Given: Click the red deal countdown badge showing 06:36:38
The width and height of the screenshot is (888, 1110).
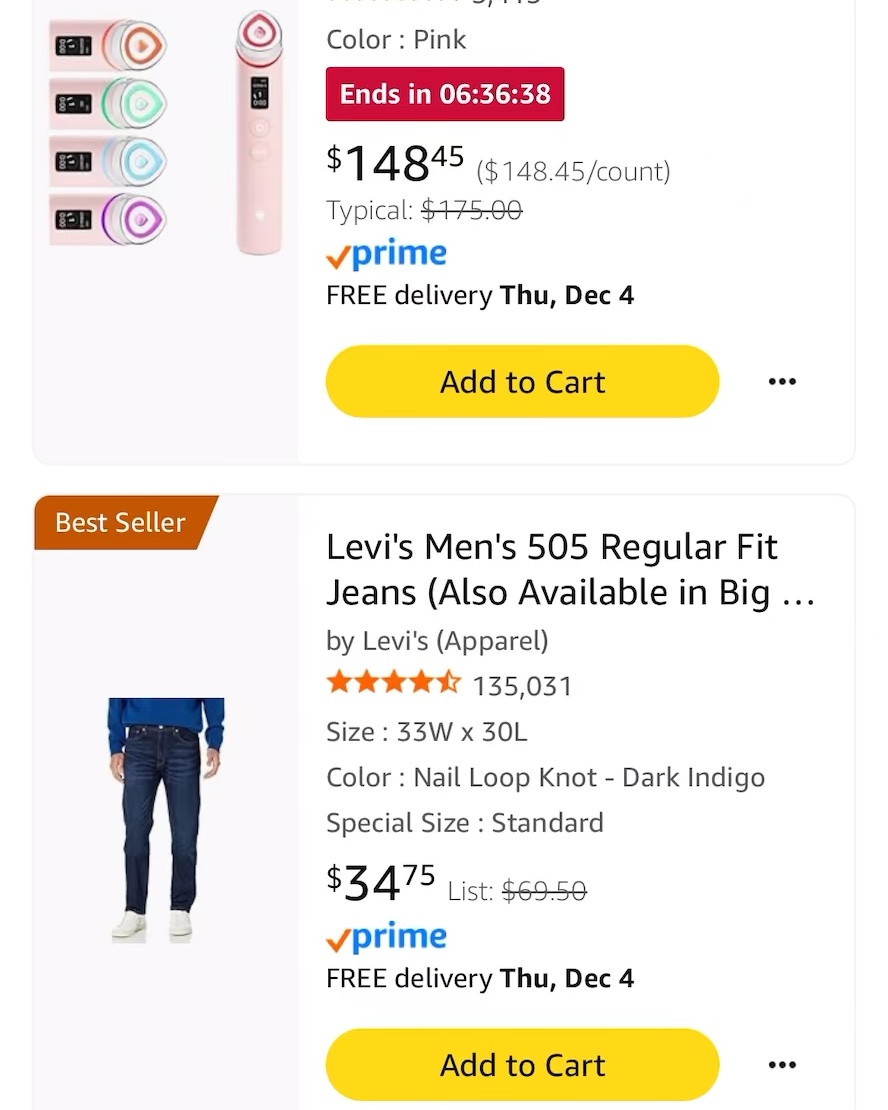Looking at the screenshot, I should click(x=444, y=94).
